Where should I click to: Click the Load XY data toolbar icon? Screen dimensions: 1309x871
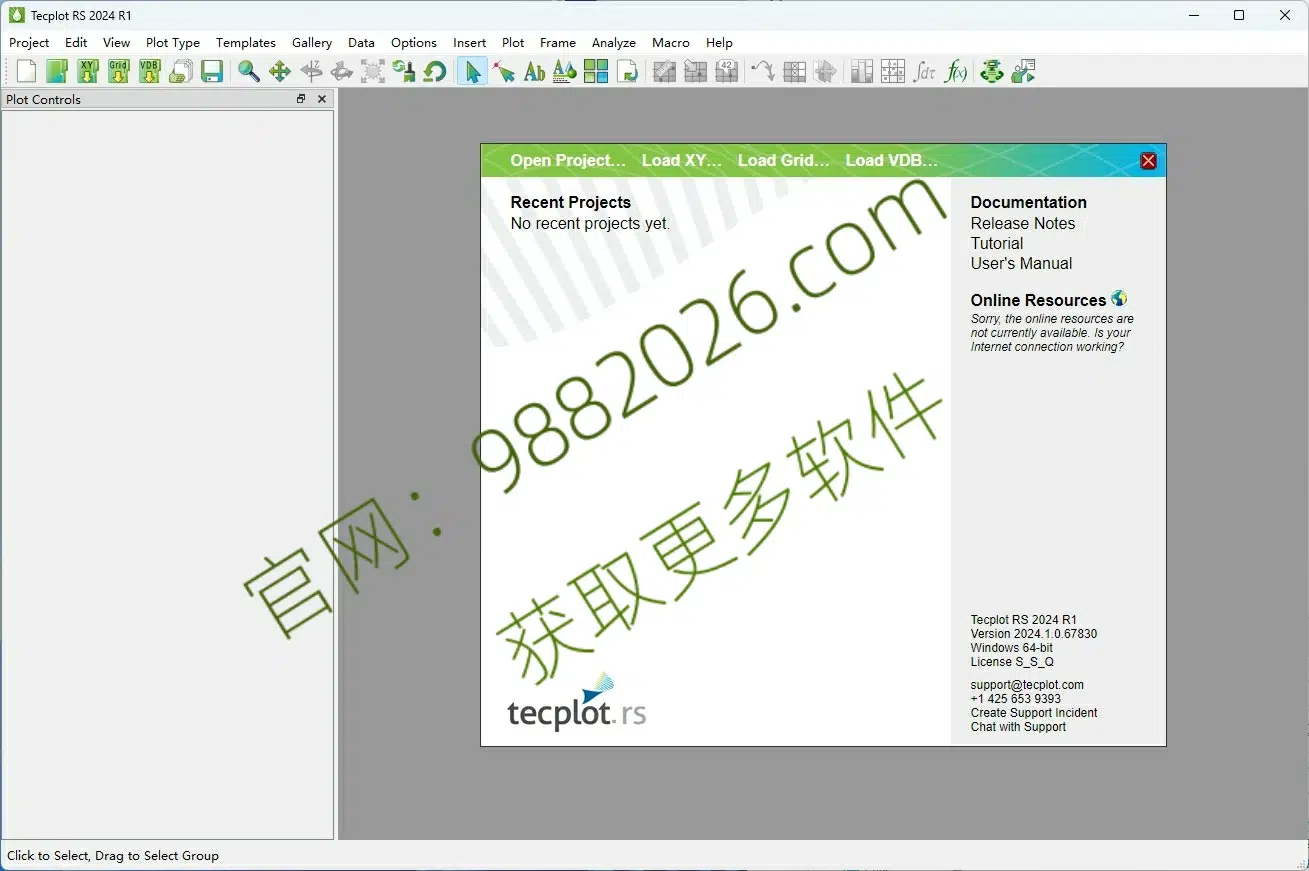click(x=88, y=71)
